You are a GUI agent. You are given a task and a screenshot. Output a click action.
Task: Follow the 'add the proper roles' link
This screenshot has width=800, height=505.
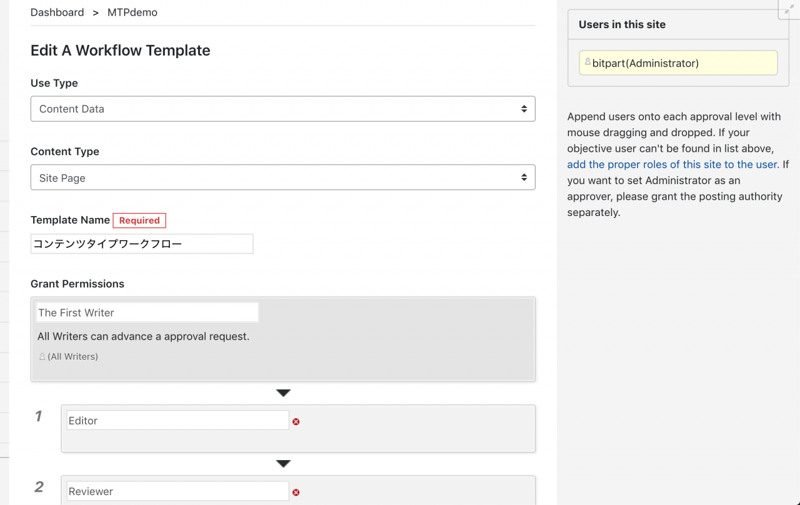click(x=672, y=165)
